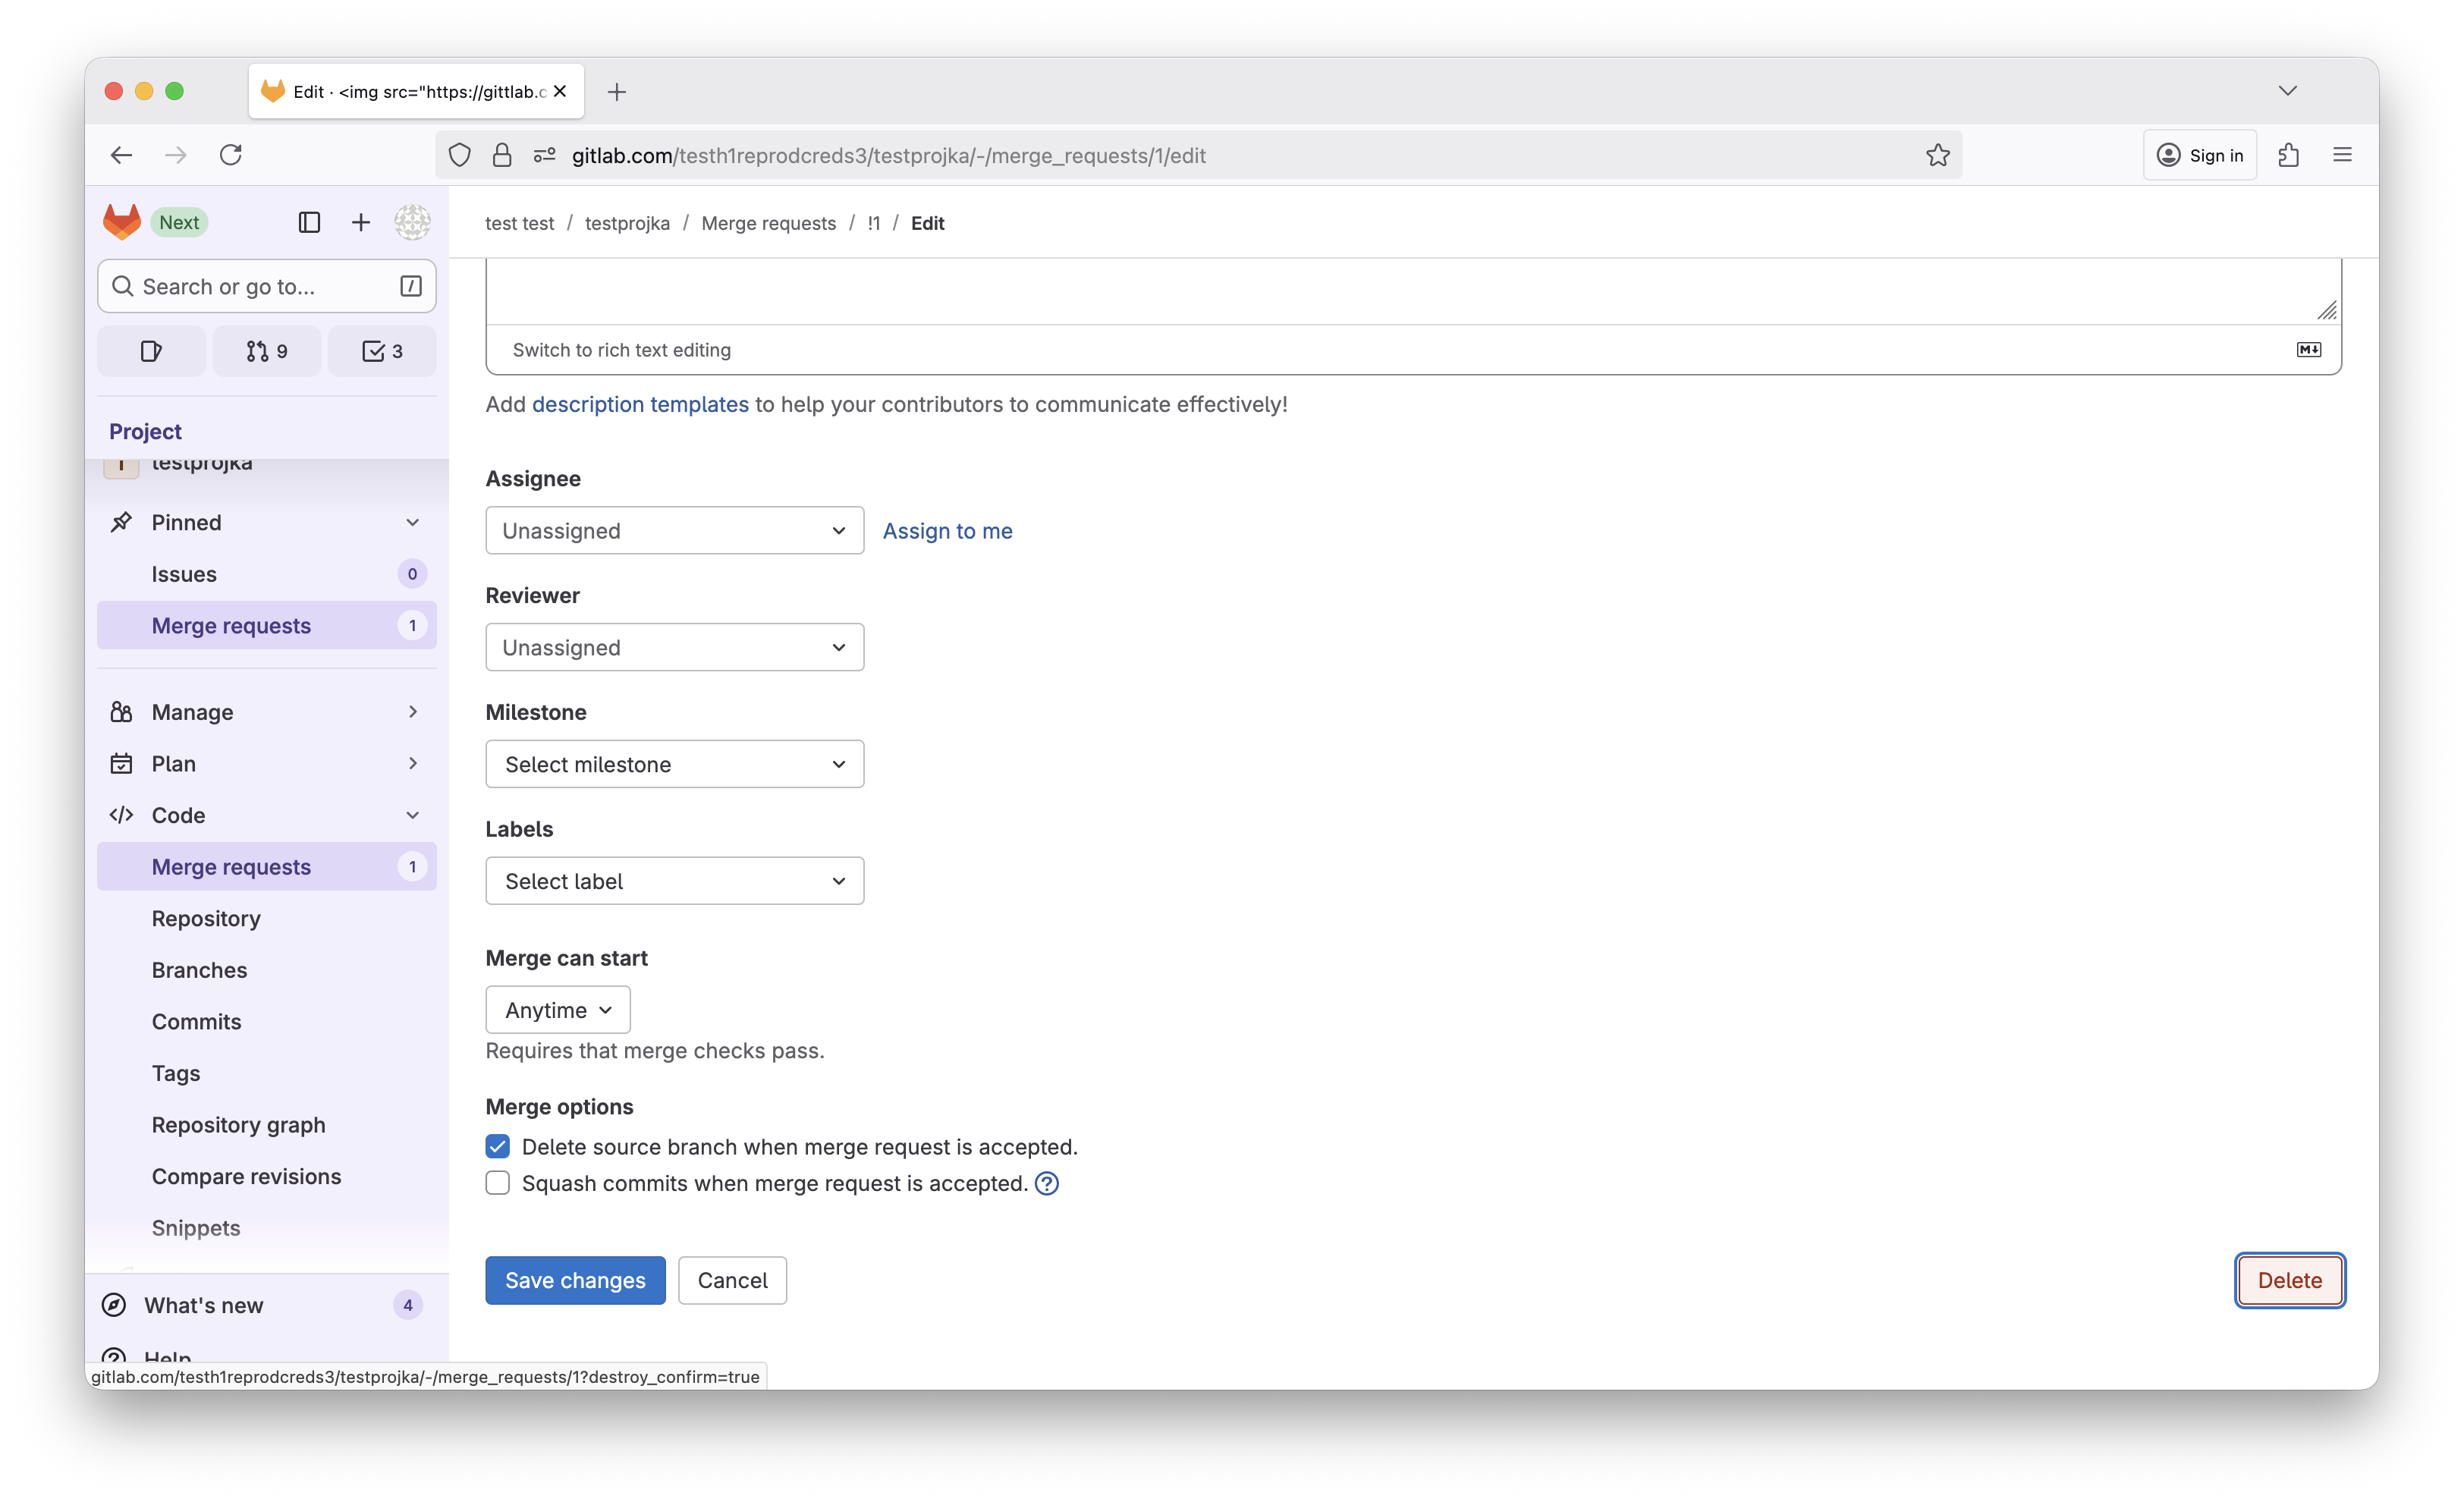The image size is (2464, 1502).
Task: Click the Markdown M↓ icon
Action: pyautogui.click(x=2308, y=350)
